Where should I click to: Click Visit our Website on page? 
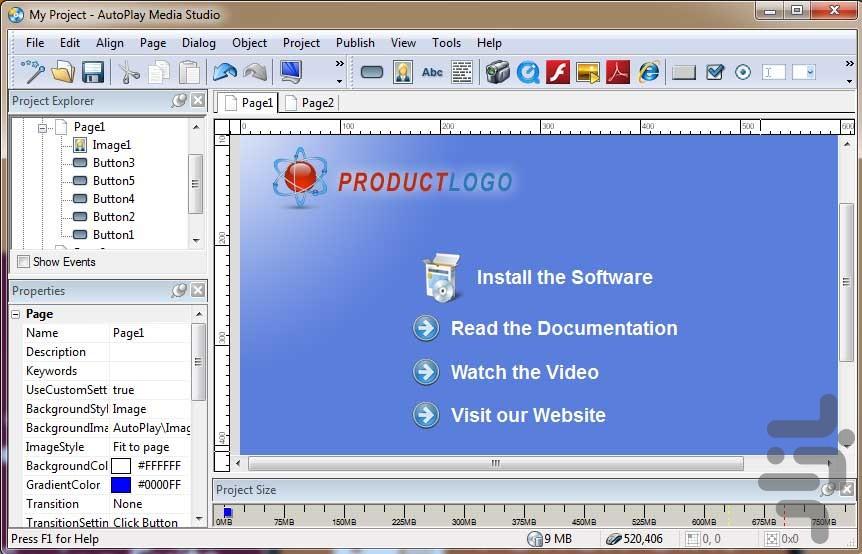528,415
